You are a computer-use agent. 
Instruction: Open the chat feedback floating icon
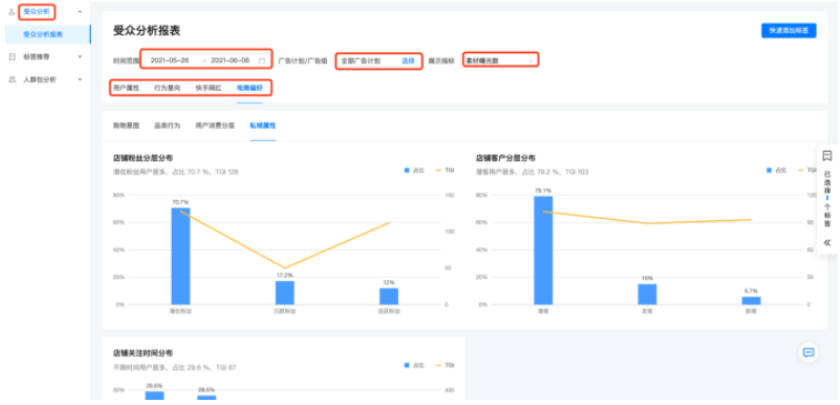808,352
